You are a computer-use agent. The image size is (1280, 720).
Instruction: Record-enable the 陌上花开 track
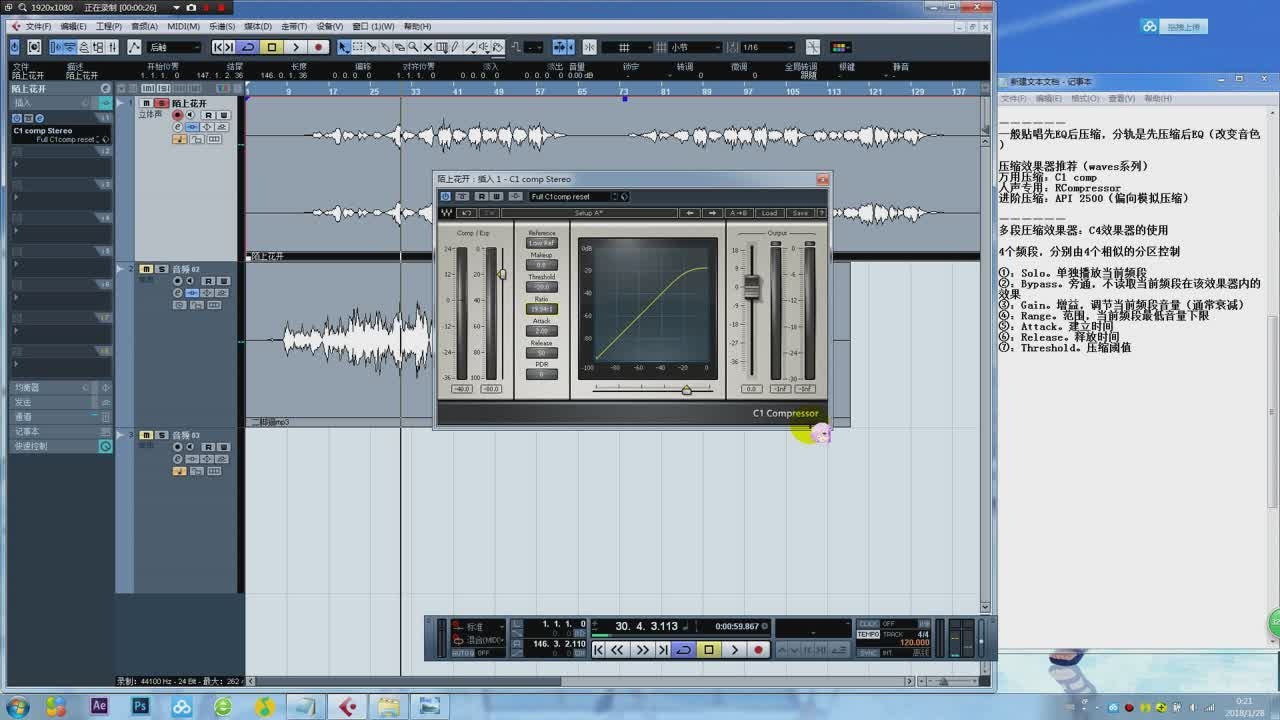178,115
